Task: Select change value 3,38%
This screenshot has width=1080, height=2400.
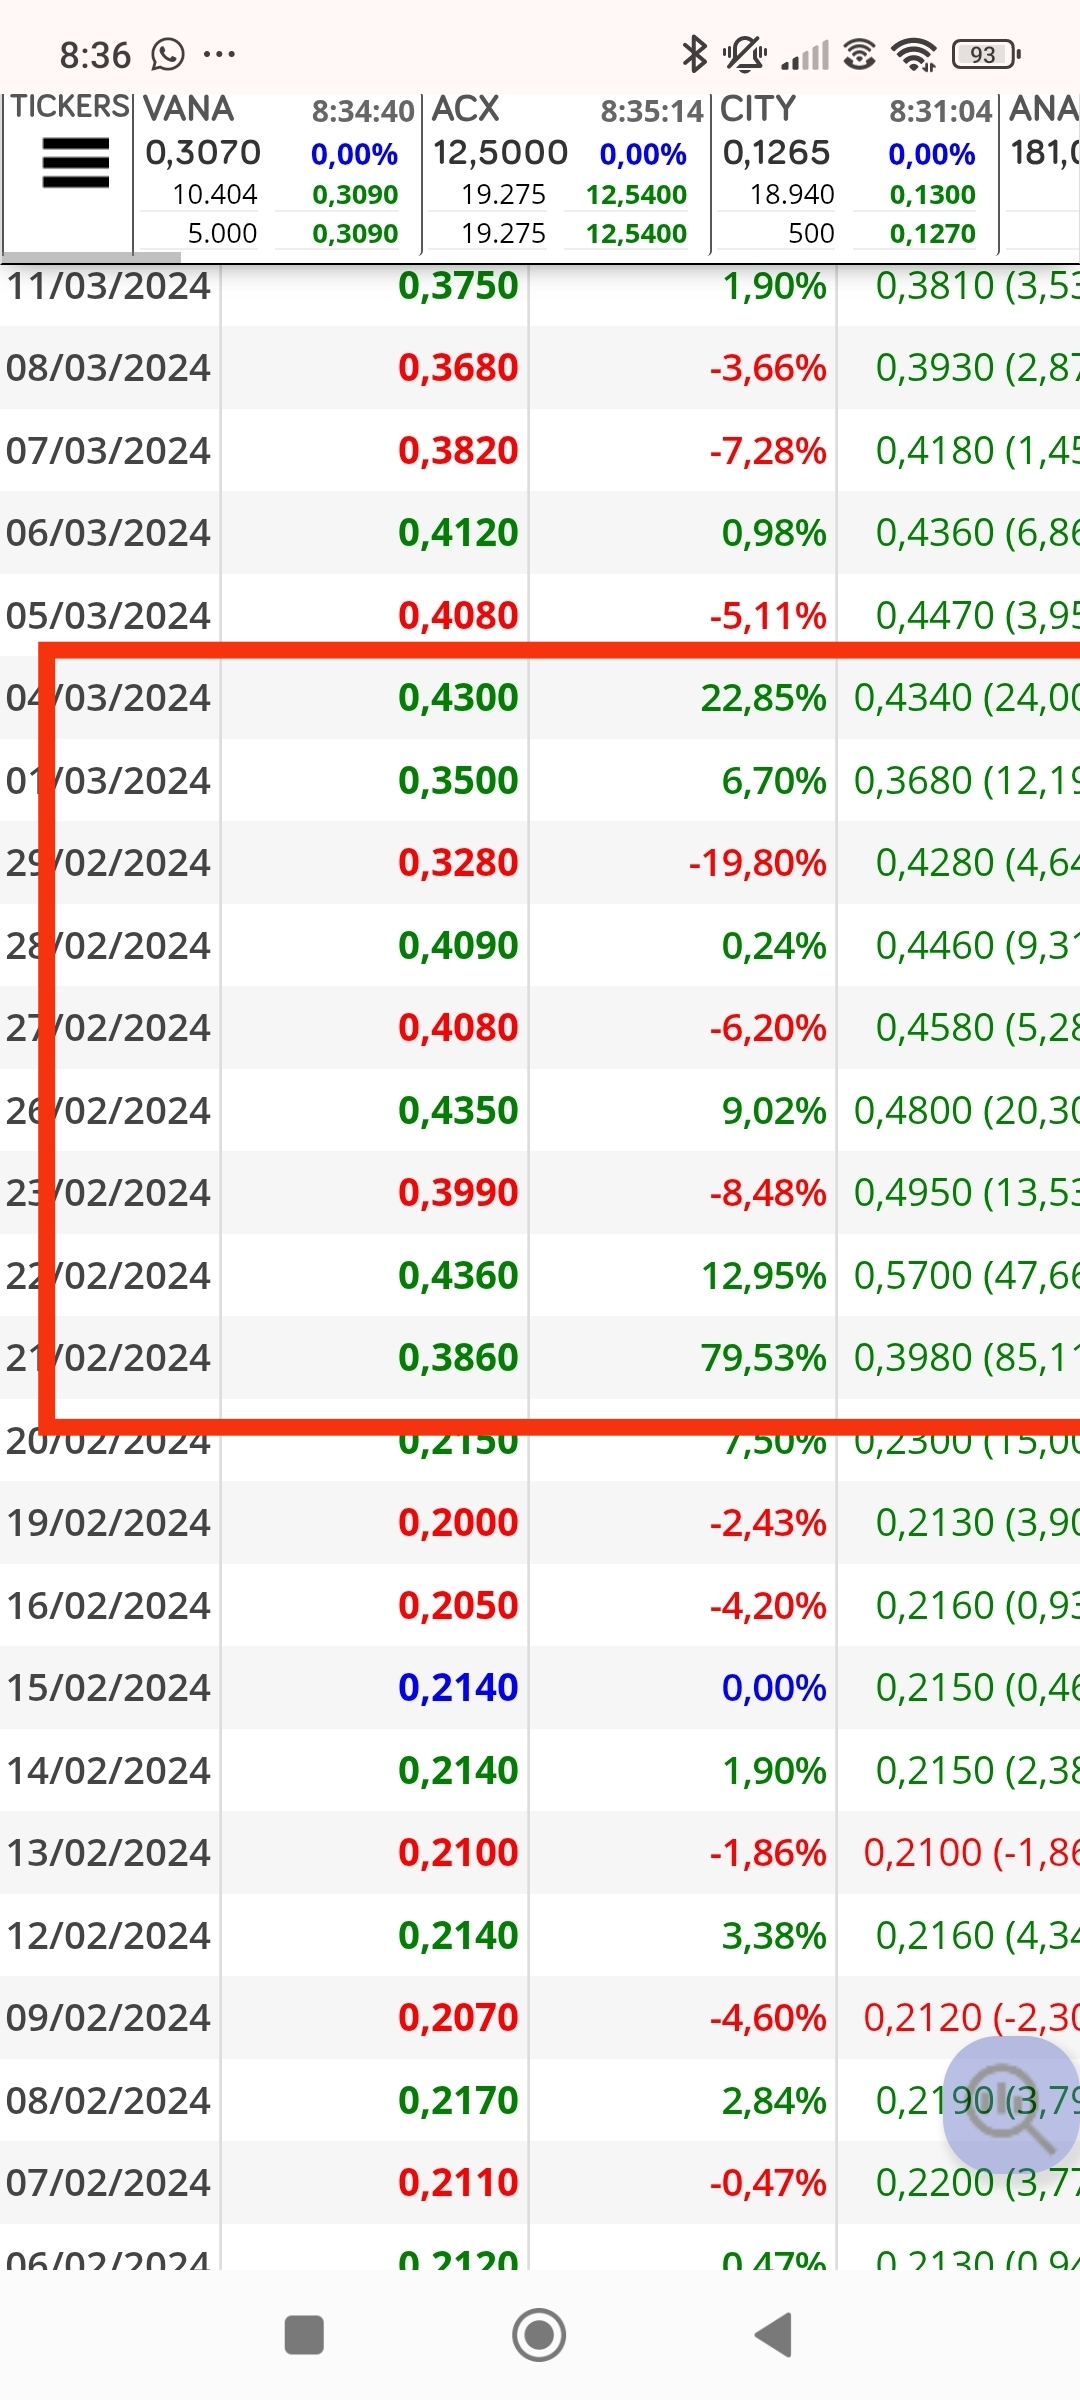Action: 774,1936
